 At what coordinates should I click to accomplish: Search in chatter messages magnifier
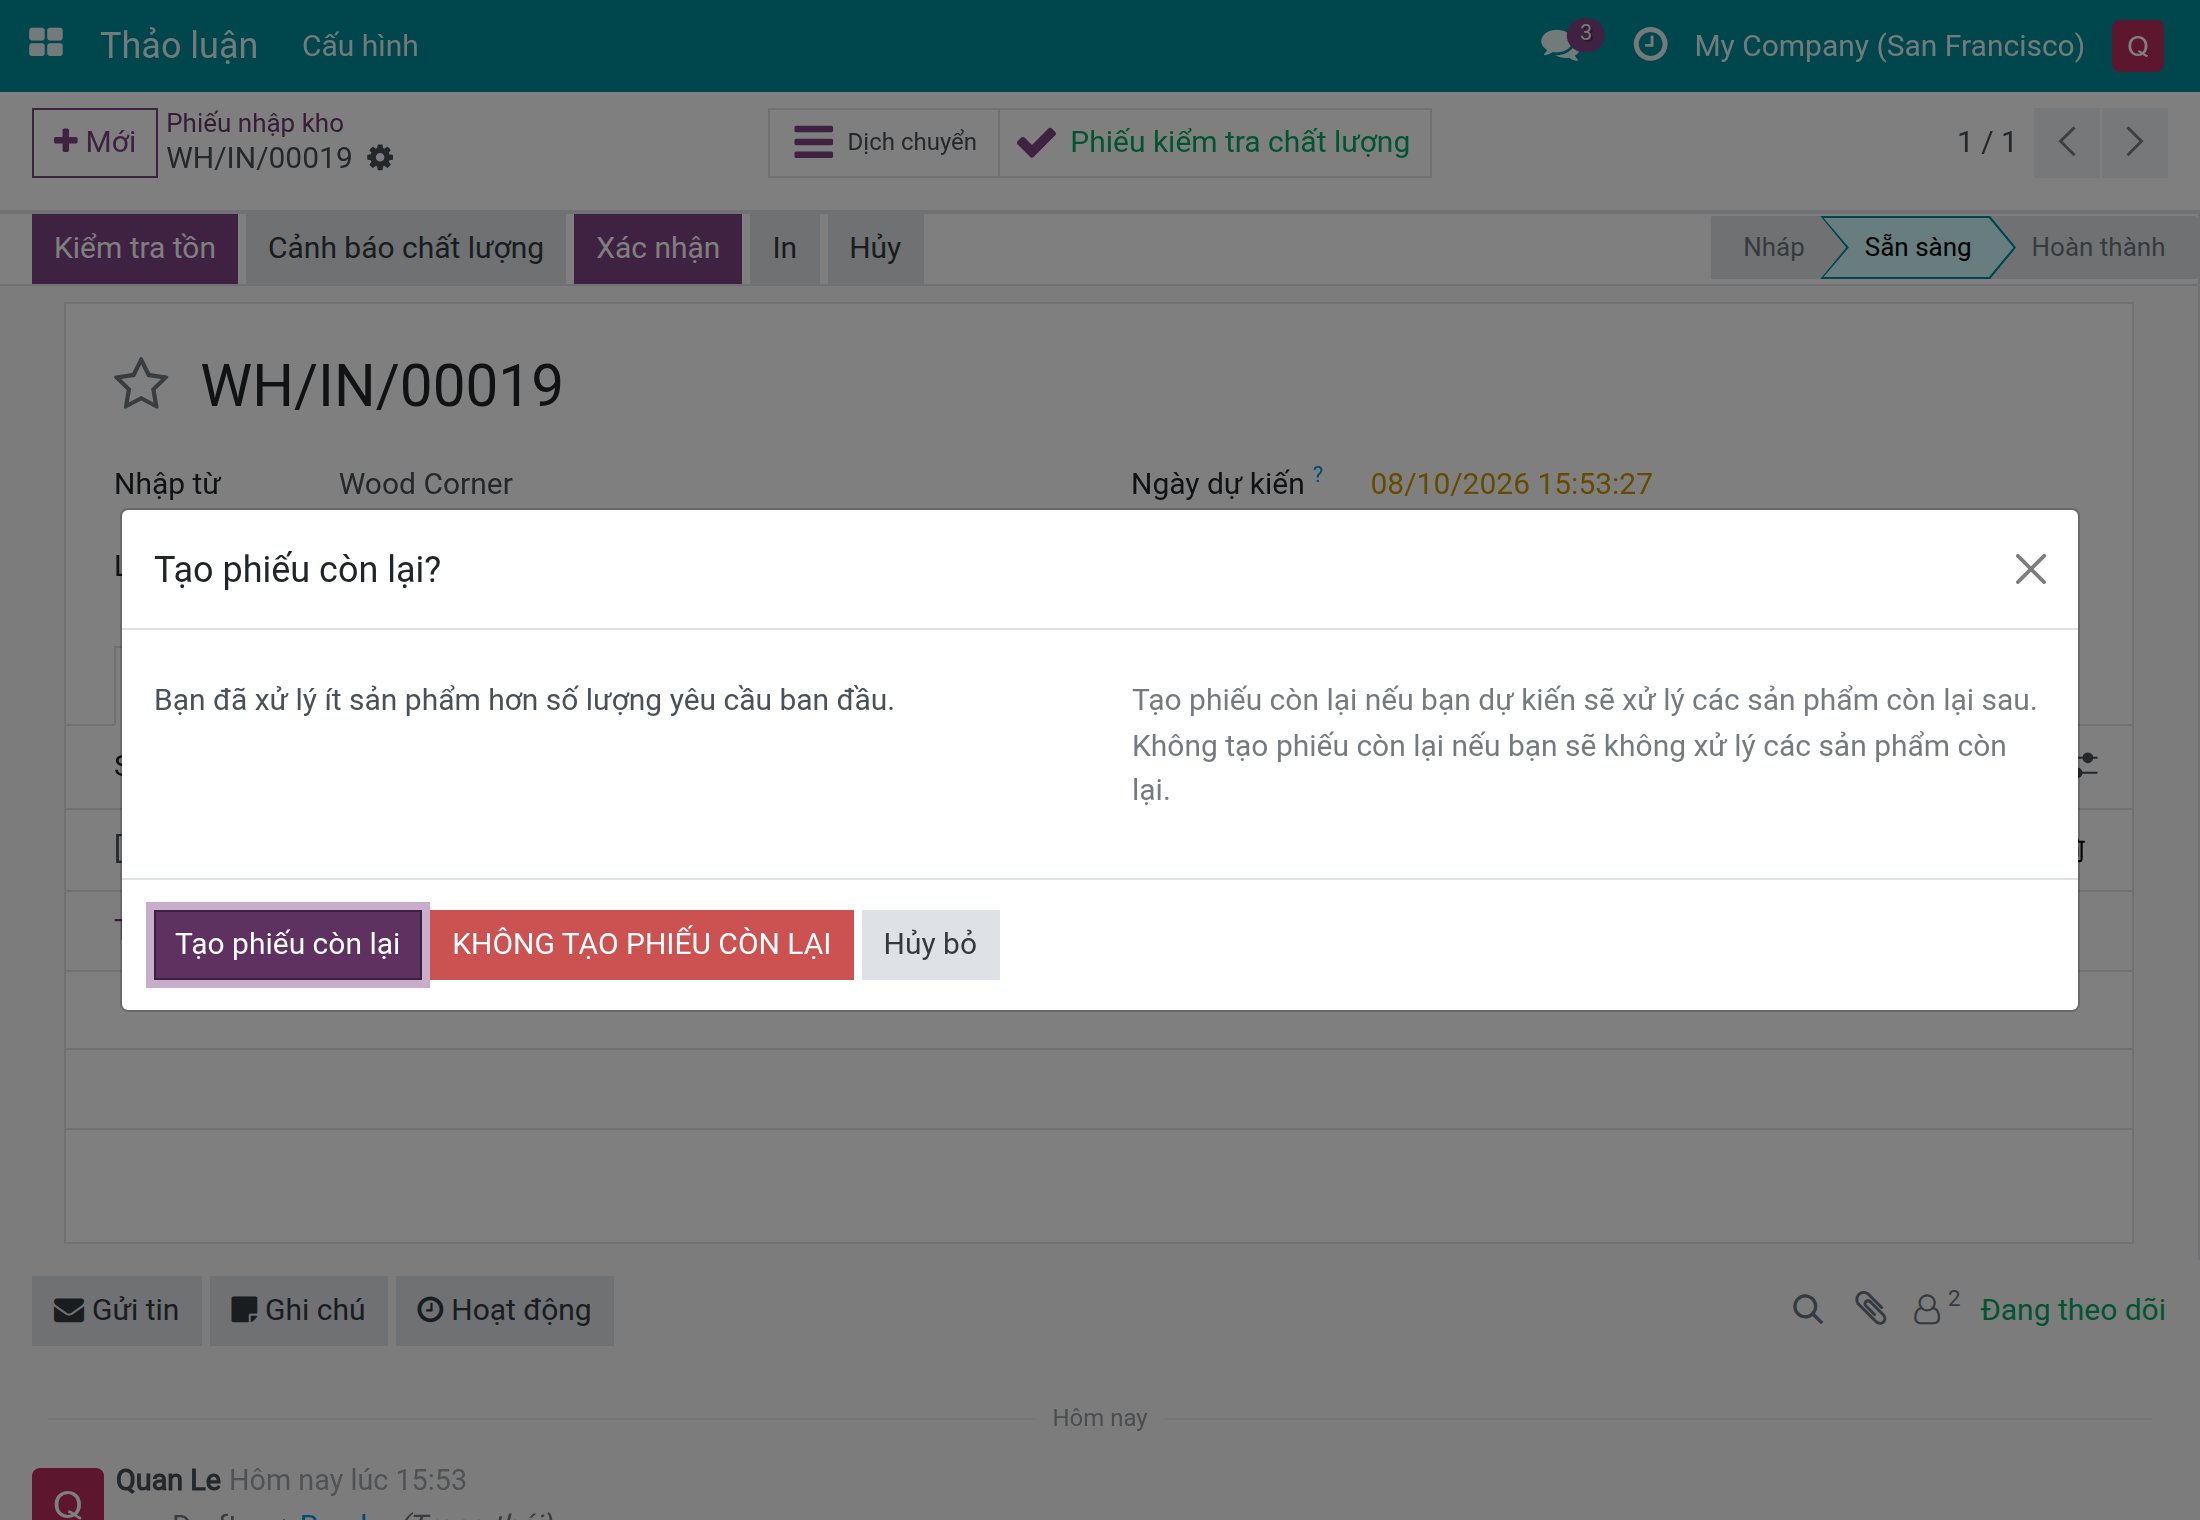[x=1808, y=1309]
